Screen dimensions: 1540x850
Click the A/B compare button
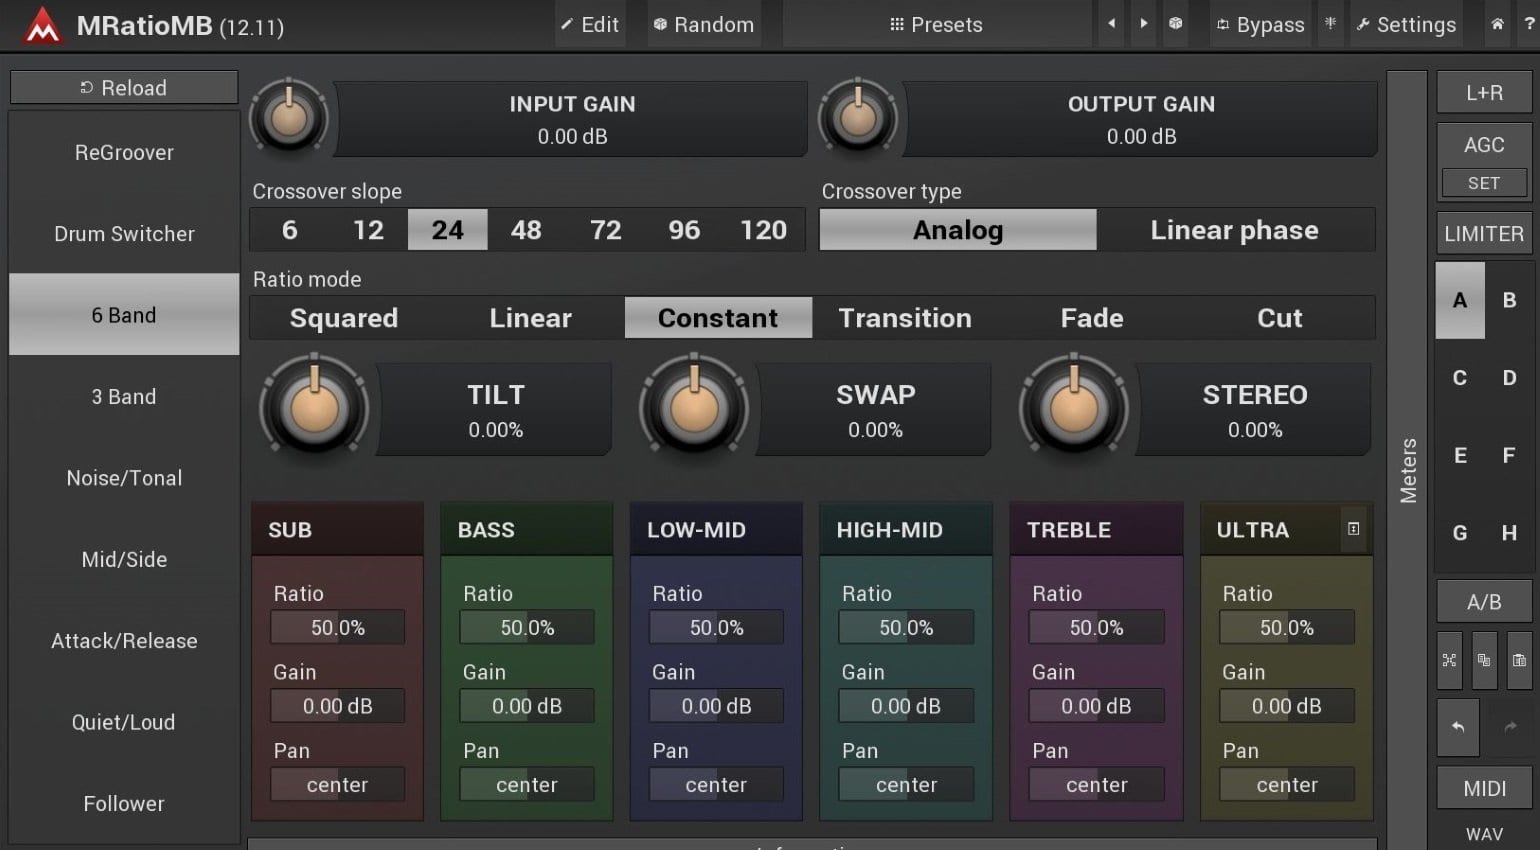point(1484,602)
